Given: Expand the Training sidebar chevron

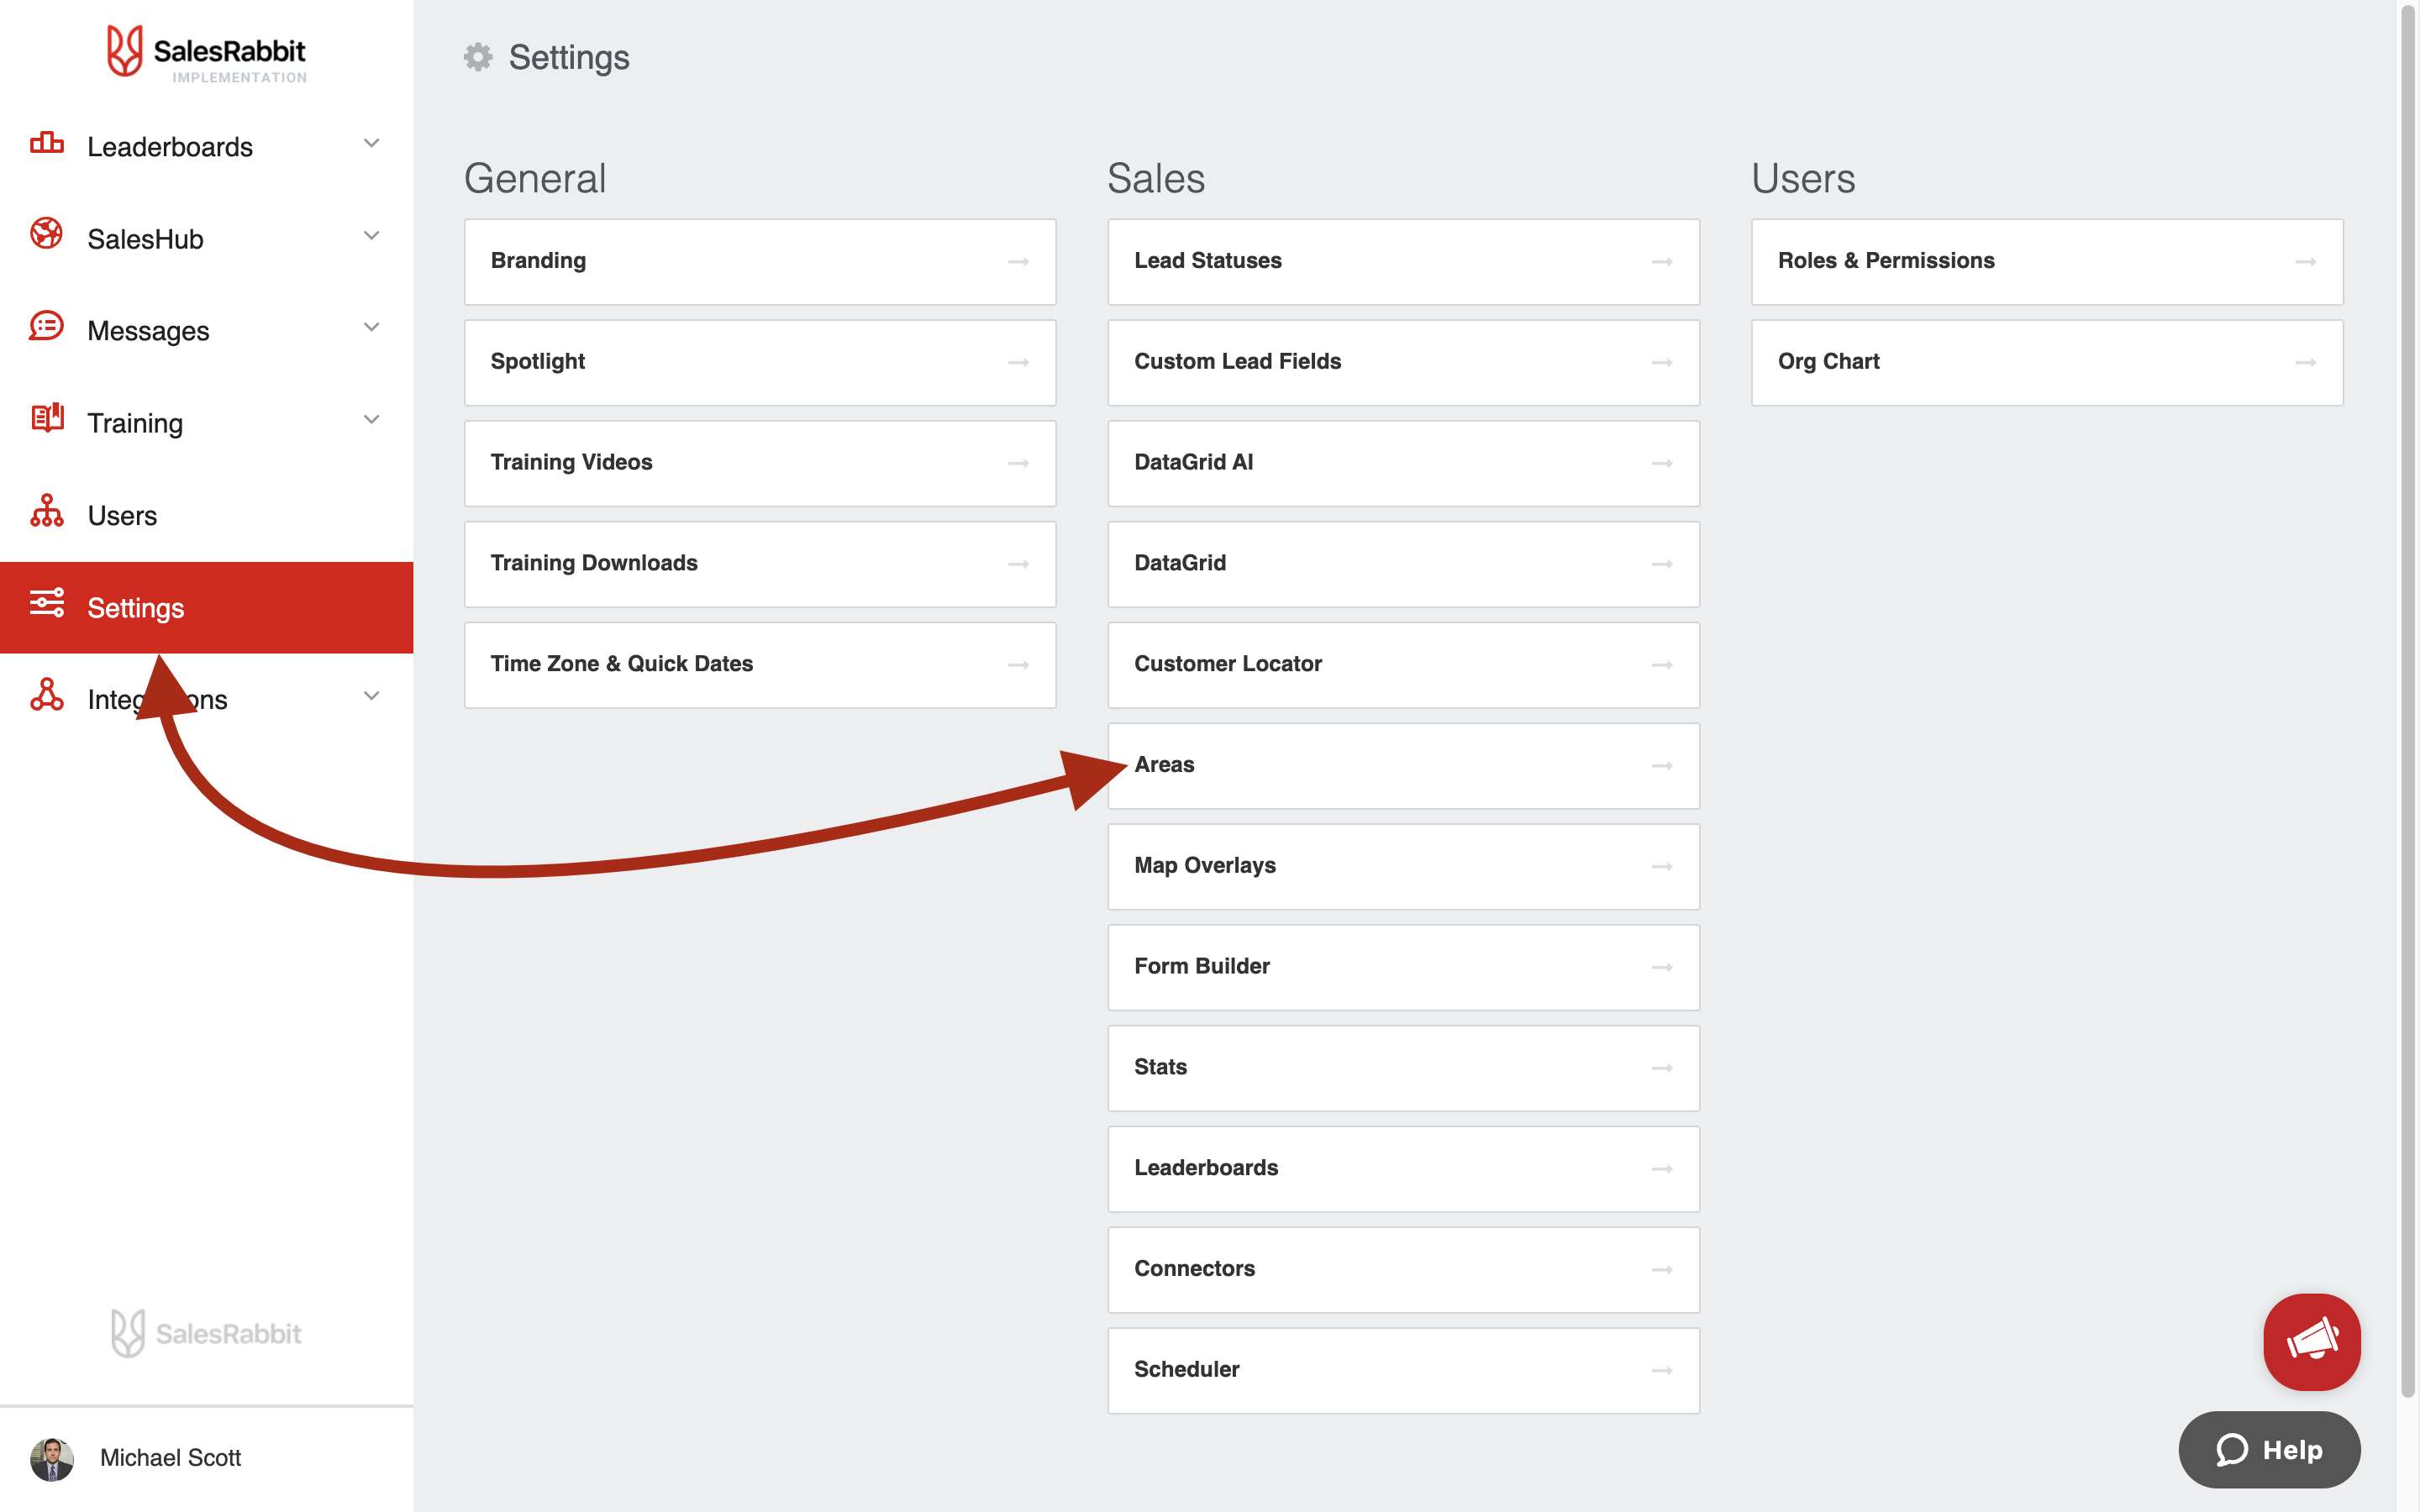Looking at the screenshot, I should [371, 419].
